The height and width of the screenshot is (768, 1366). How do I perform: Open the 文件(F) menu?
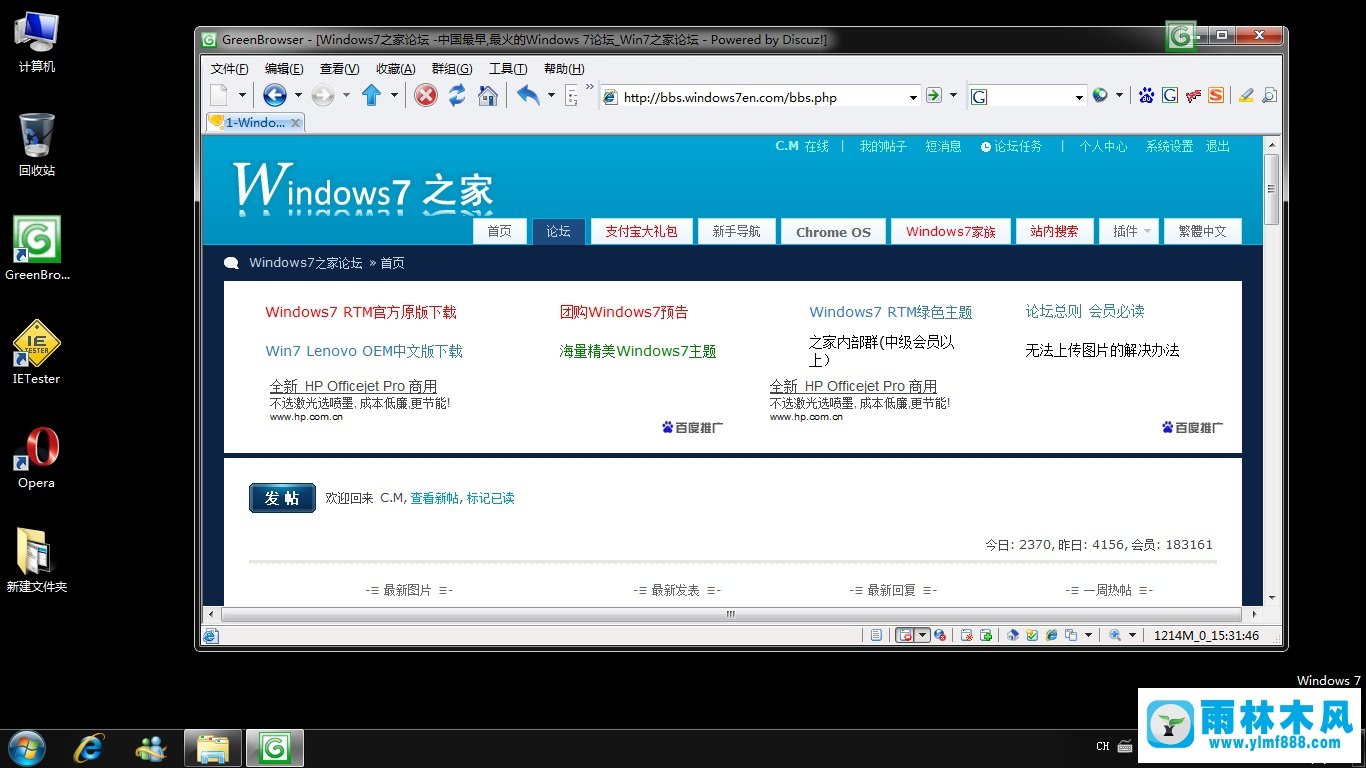pyautogui.click(x=229, y=68)
